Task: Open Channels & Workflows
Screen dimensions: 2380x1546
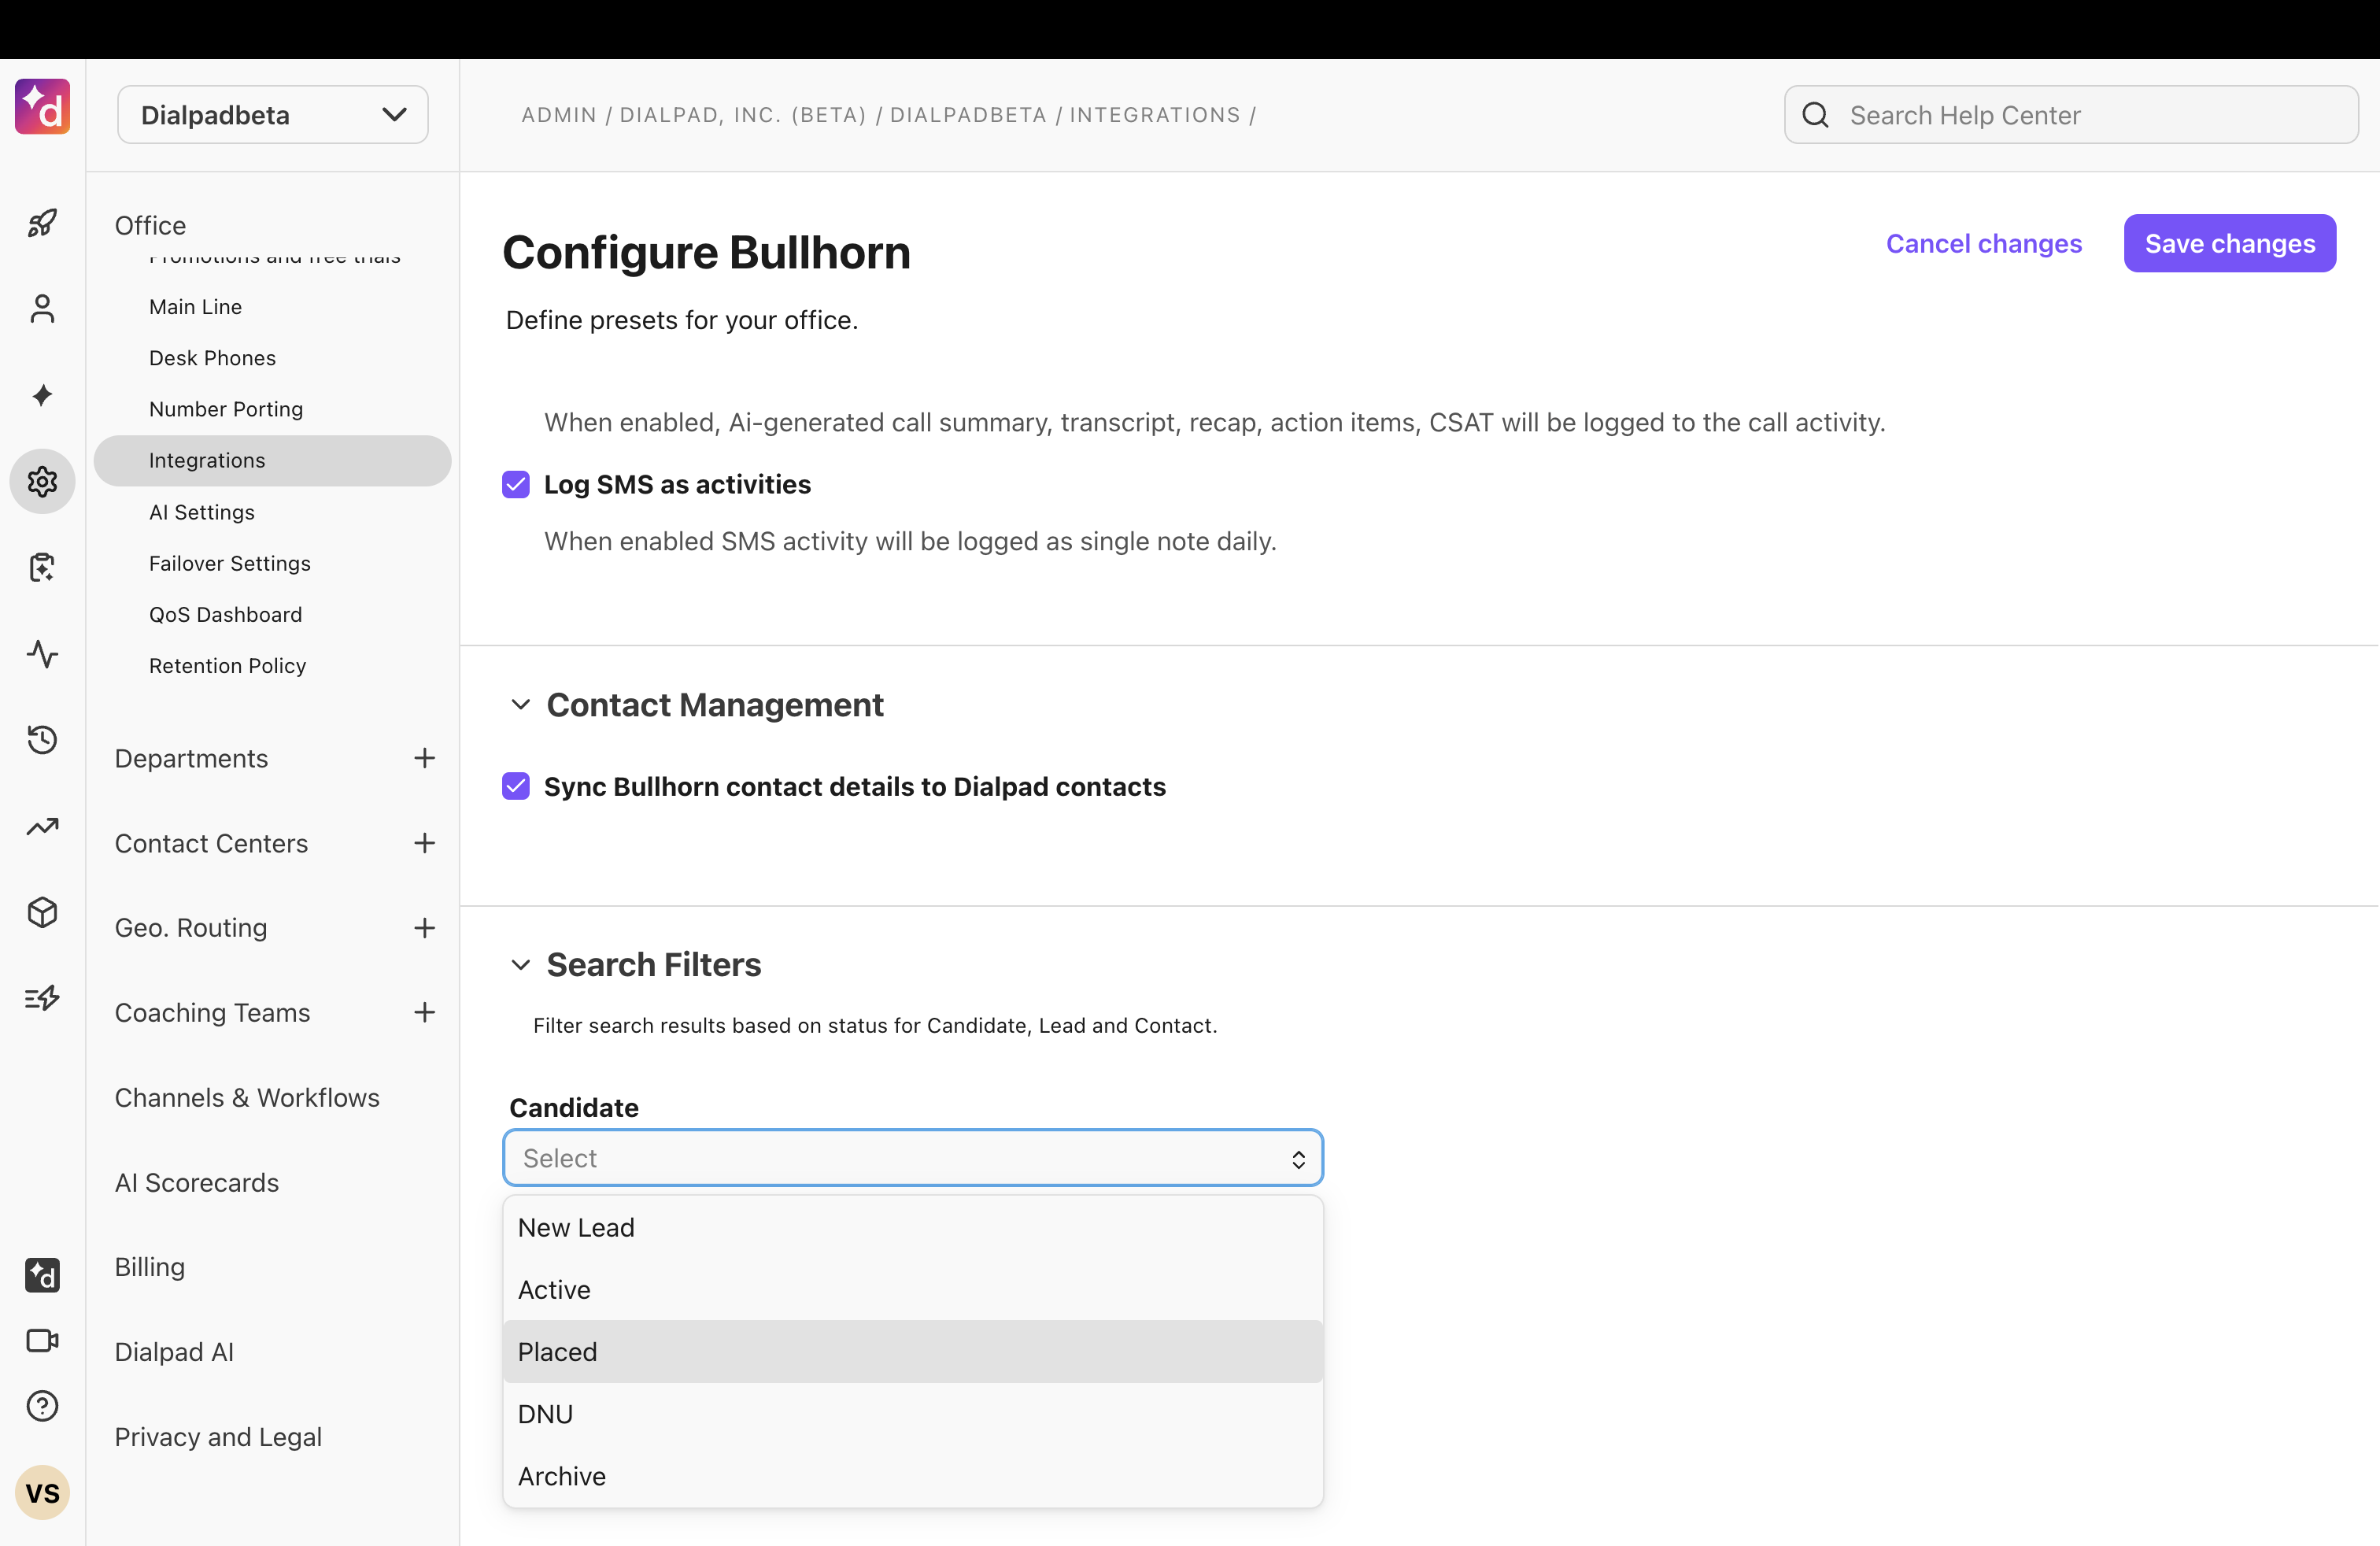Action: [x=247, y=1097]
